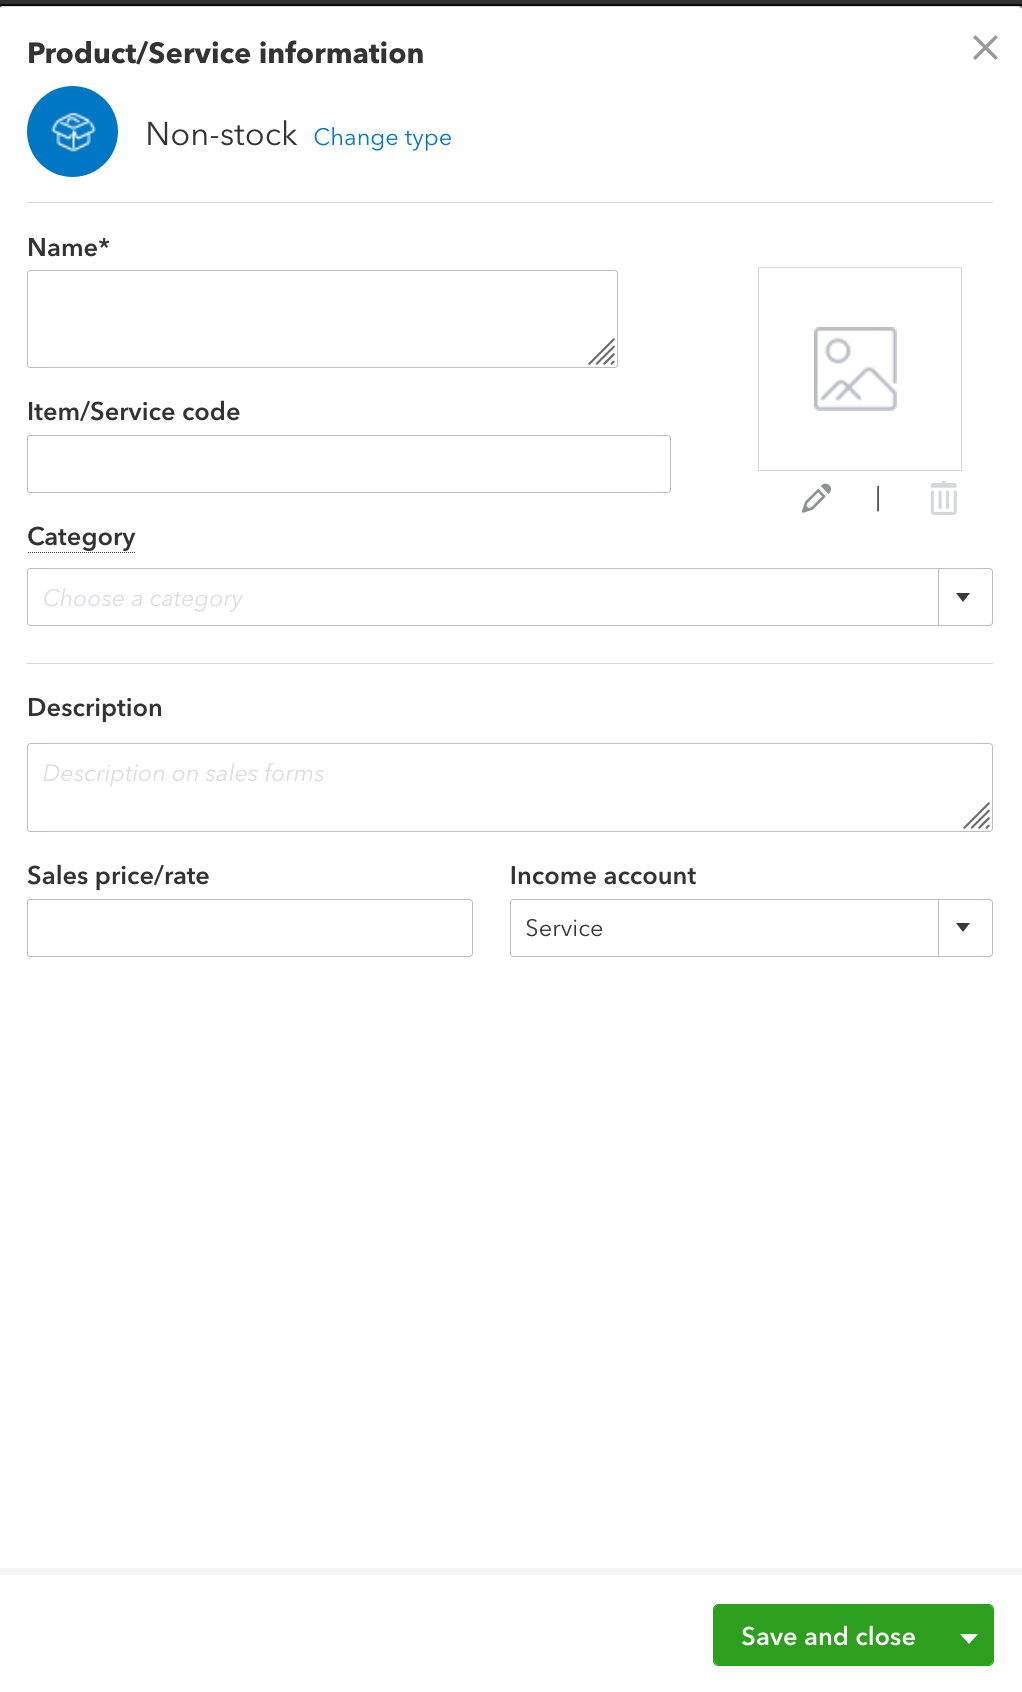Expand the Category dropdown arrow

(x=964, y=597)
